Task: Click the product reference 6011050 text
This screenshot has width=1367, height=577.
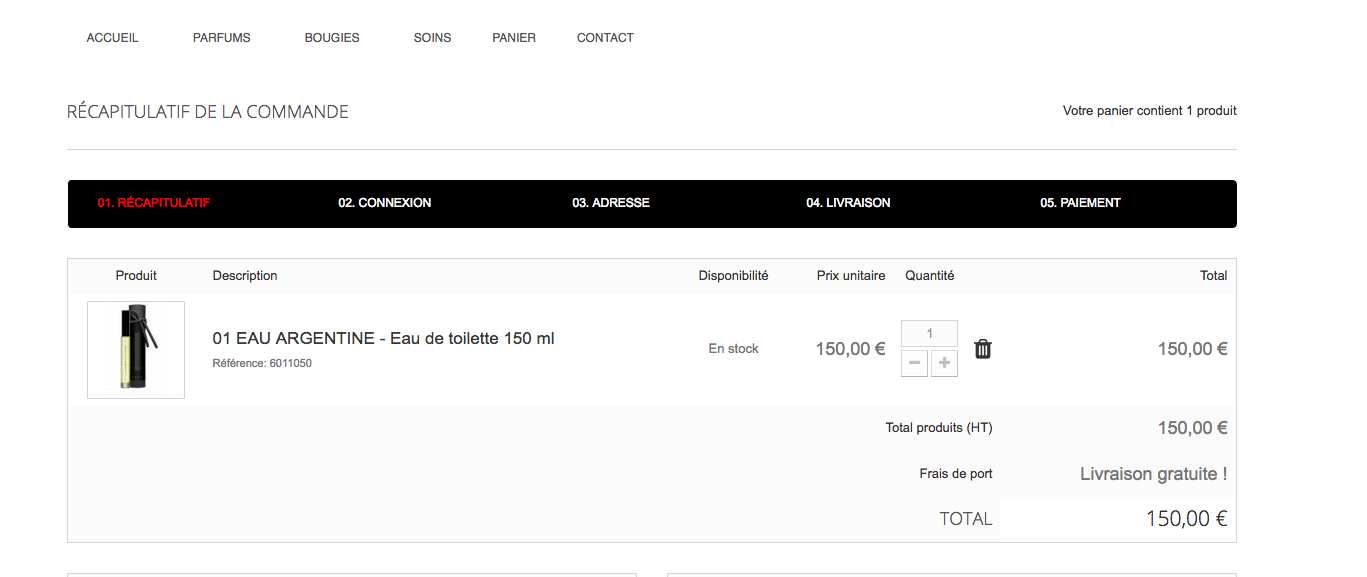Action: tap(262, 363)
